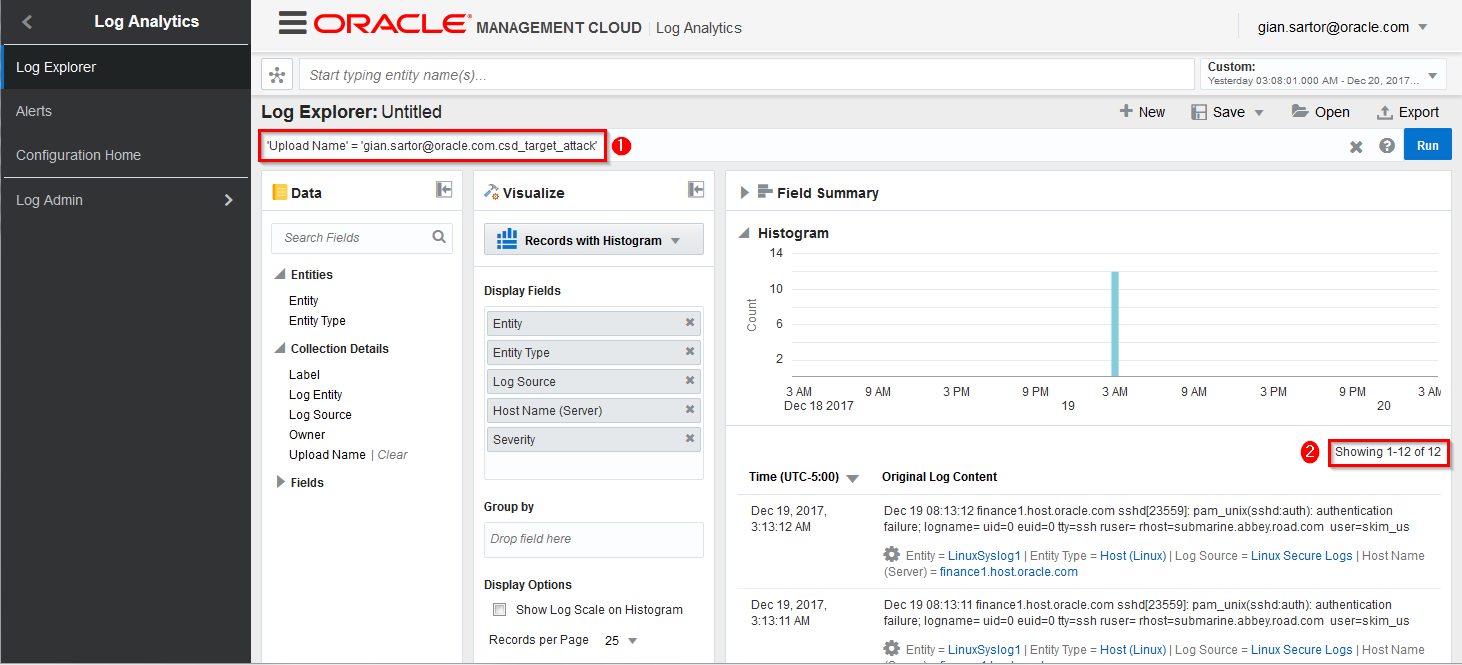Viewport: 1462px width, 665px height.
Task: Click the Showing 1-12 of 12 text
Action: 1388,452
